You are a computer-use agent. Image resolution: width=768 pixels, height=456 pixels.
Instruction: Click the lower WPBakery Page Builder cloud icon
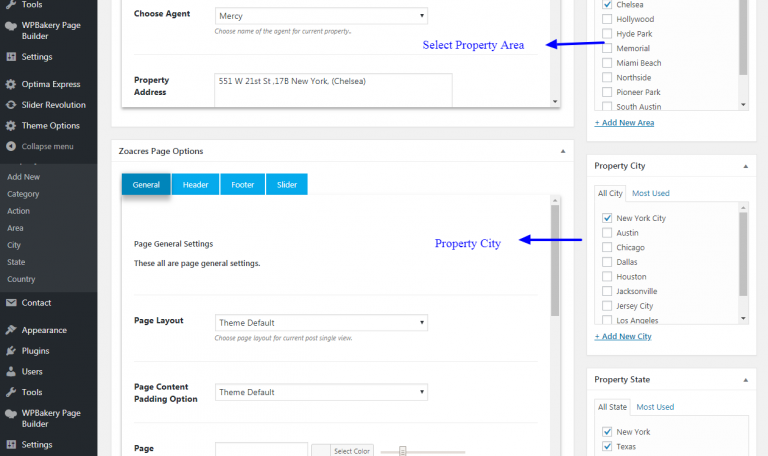(11, 413)
